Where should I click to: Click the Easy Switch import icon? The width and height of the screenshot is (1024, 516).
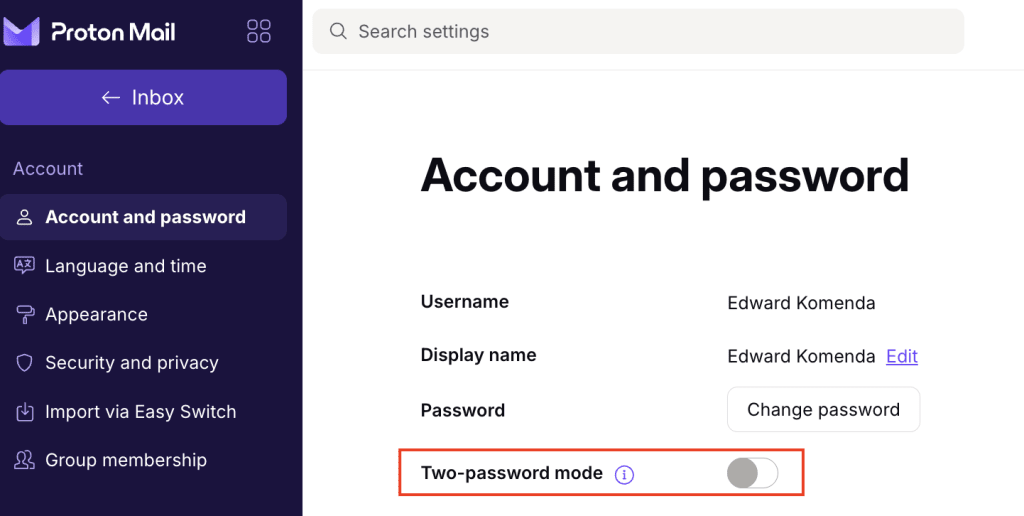point(24,411)
